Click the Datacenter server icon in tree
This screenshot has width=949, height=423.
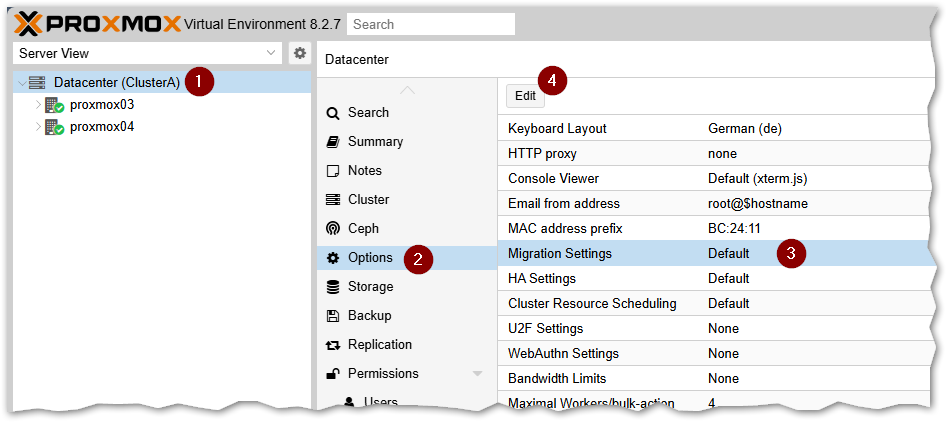click(37, 83)
